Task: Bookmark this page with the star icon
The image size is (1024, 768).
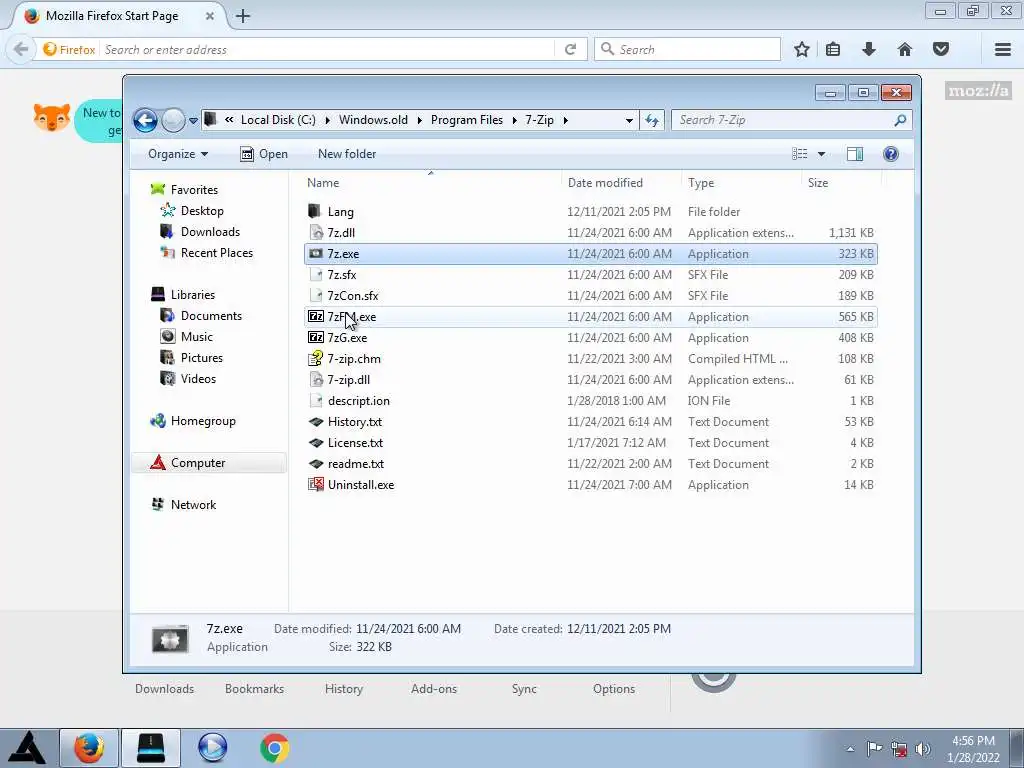Action: 802,50
